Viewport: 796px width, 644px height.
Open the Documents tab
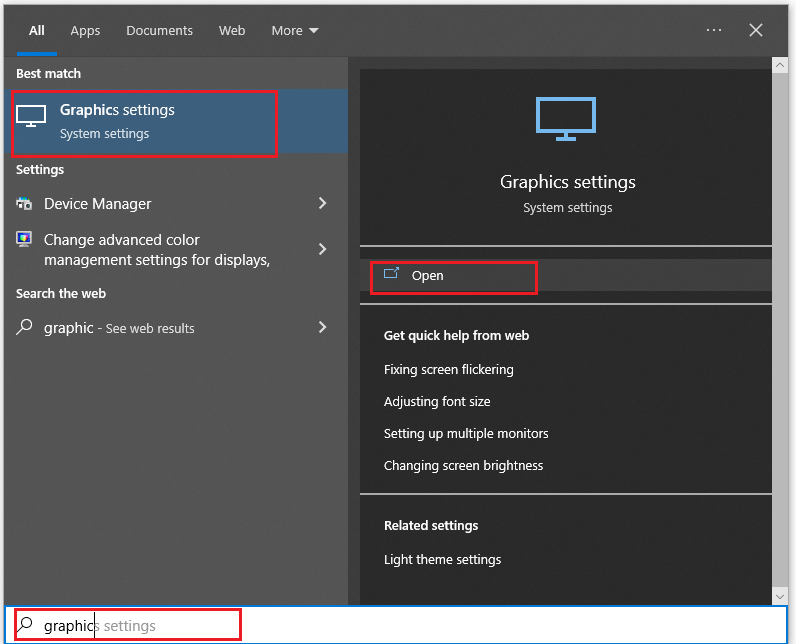tap(159, 30)
